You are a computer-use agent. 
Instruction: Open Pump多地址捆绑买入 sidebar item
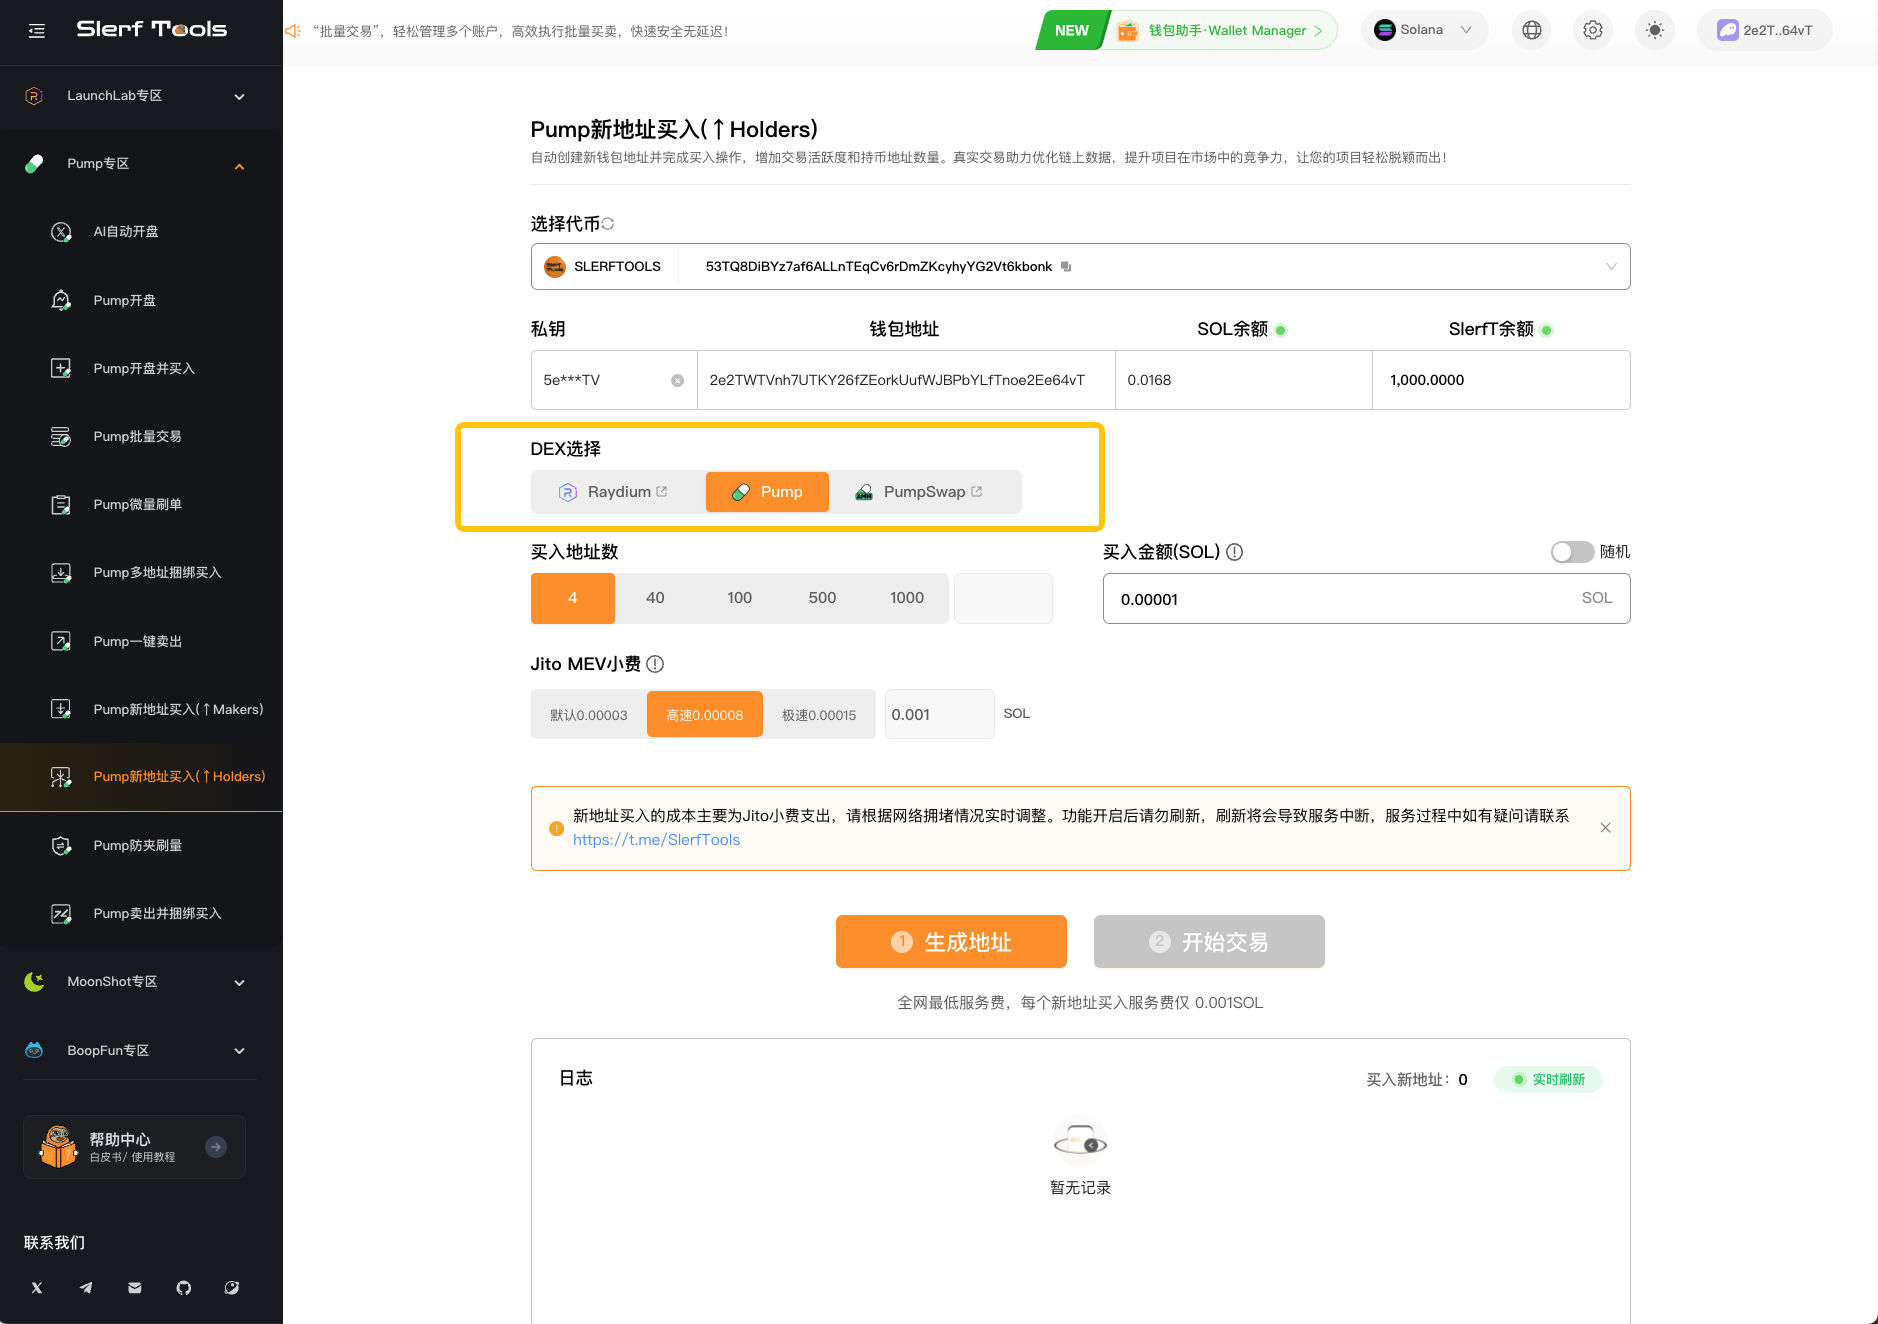[141, 572]
